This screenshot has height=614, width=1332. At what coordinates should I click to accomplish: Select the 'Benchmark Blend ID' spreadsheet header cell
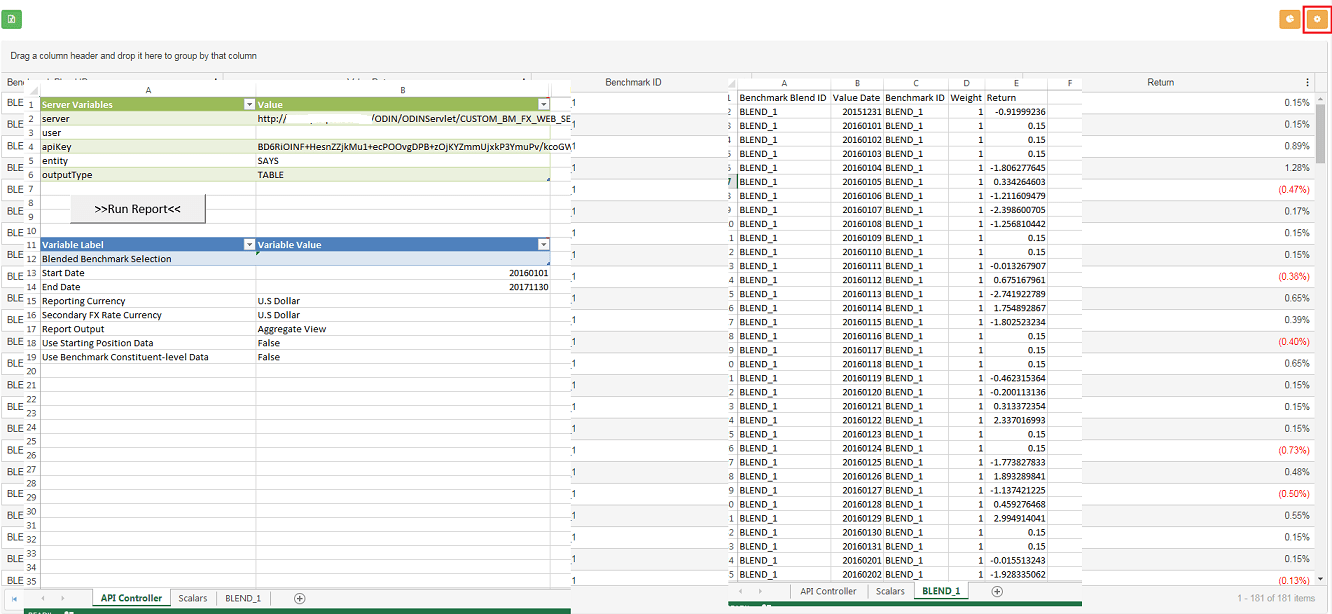784,98
